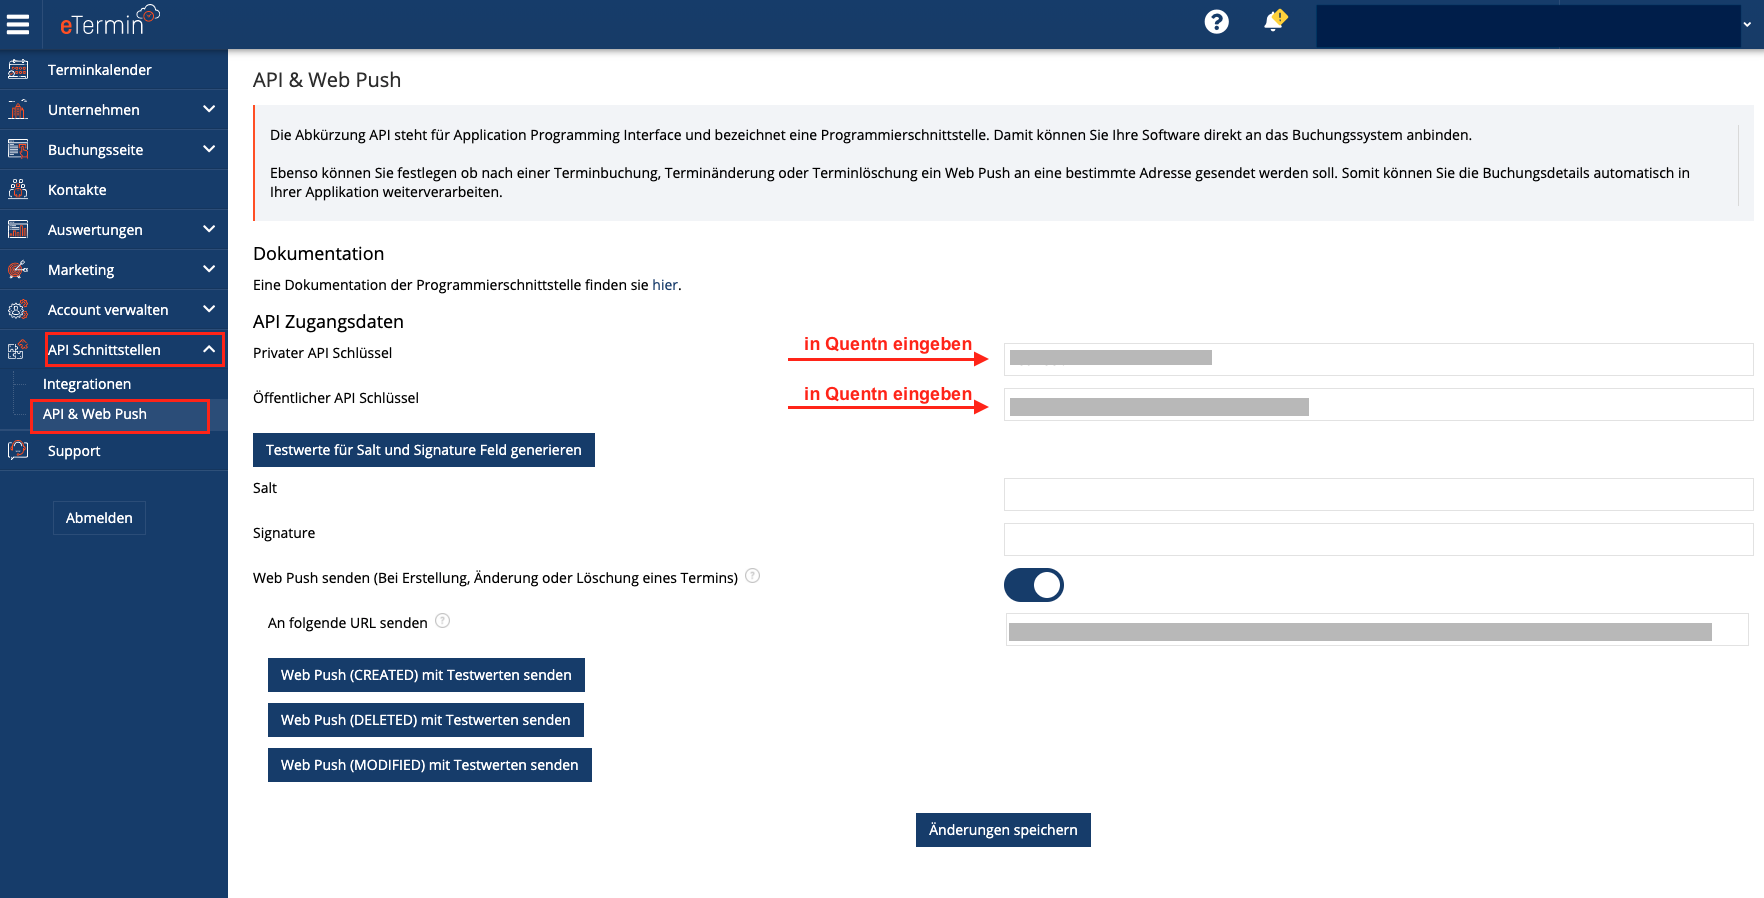
Task: Click the Unternehmen building icon
Action: click(x=18, y=109)
